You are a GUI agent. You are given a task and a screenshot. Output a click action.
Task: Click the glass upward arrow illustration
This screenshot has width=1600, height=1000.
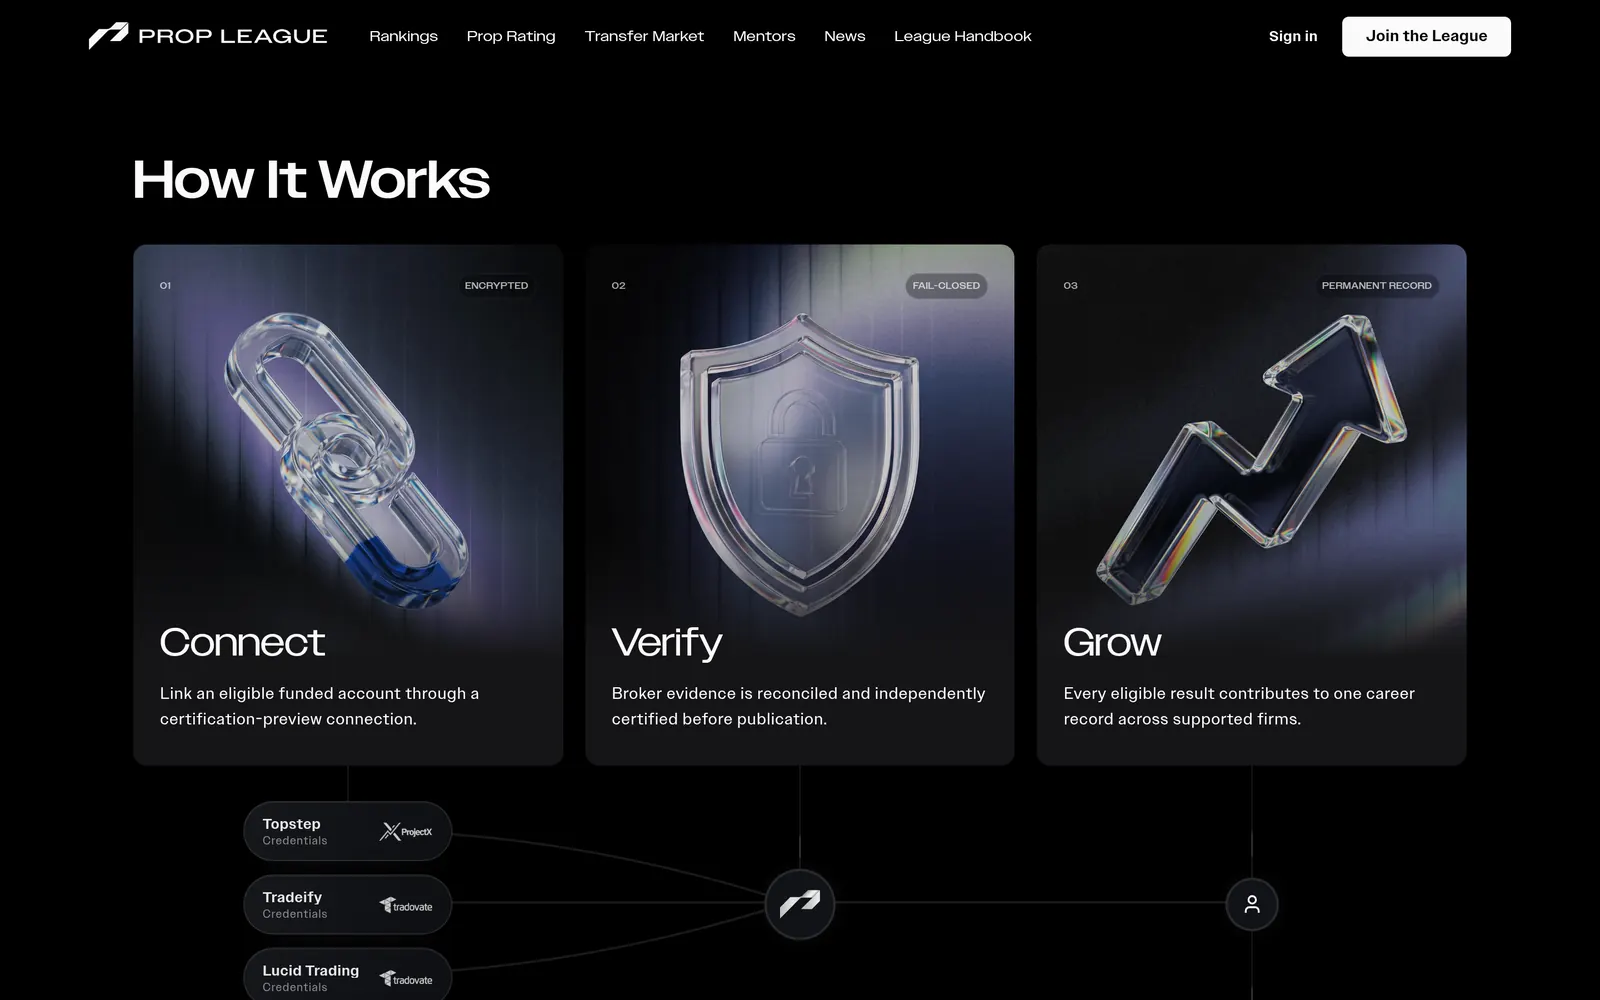(x=1252, y=459)
